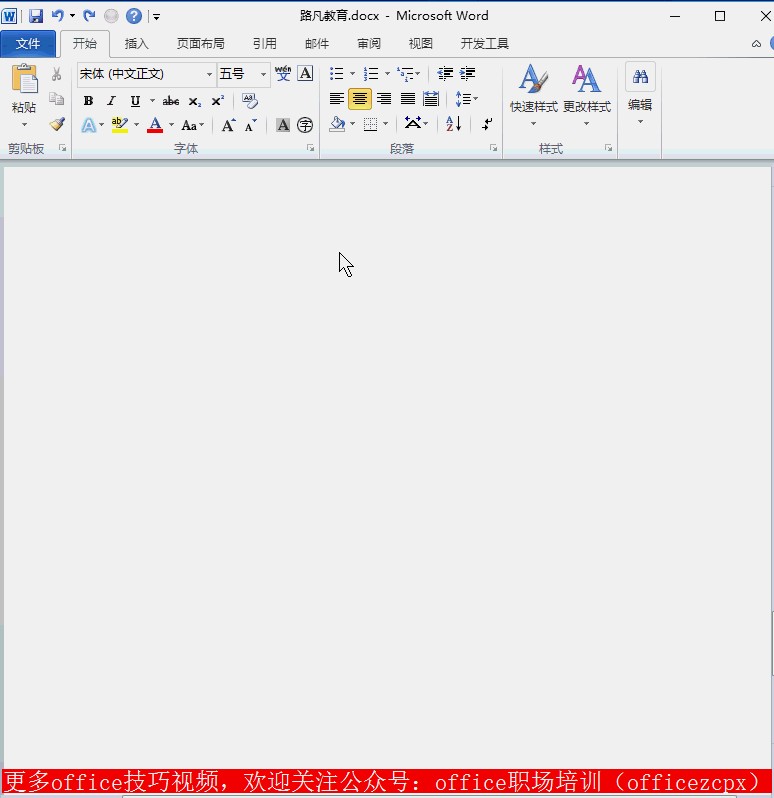
Task: Click the Save icon in quick access toolbar
Action: (36, 16)
